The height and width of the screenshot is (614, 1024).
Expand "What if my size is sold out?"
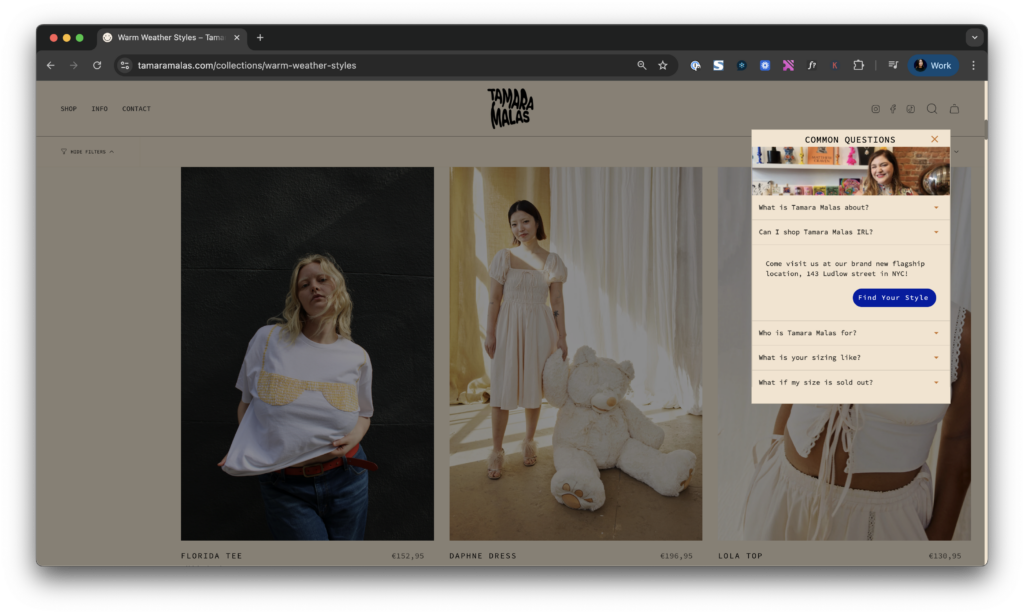pos(850,382)
